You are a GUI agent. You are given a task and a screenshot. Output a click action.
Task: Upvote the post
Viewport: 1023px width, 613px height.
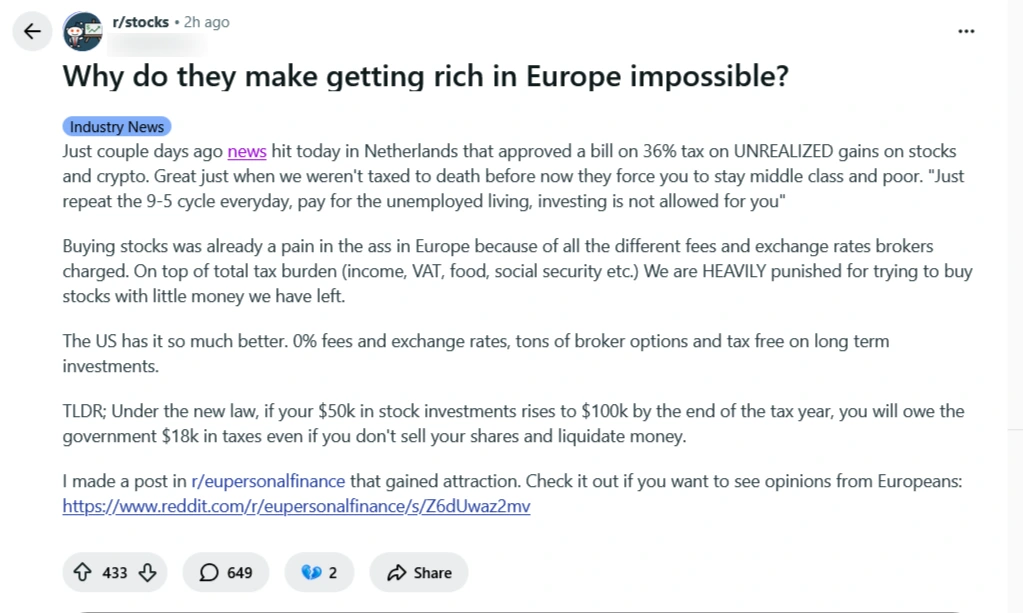(82, 573)
